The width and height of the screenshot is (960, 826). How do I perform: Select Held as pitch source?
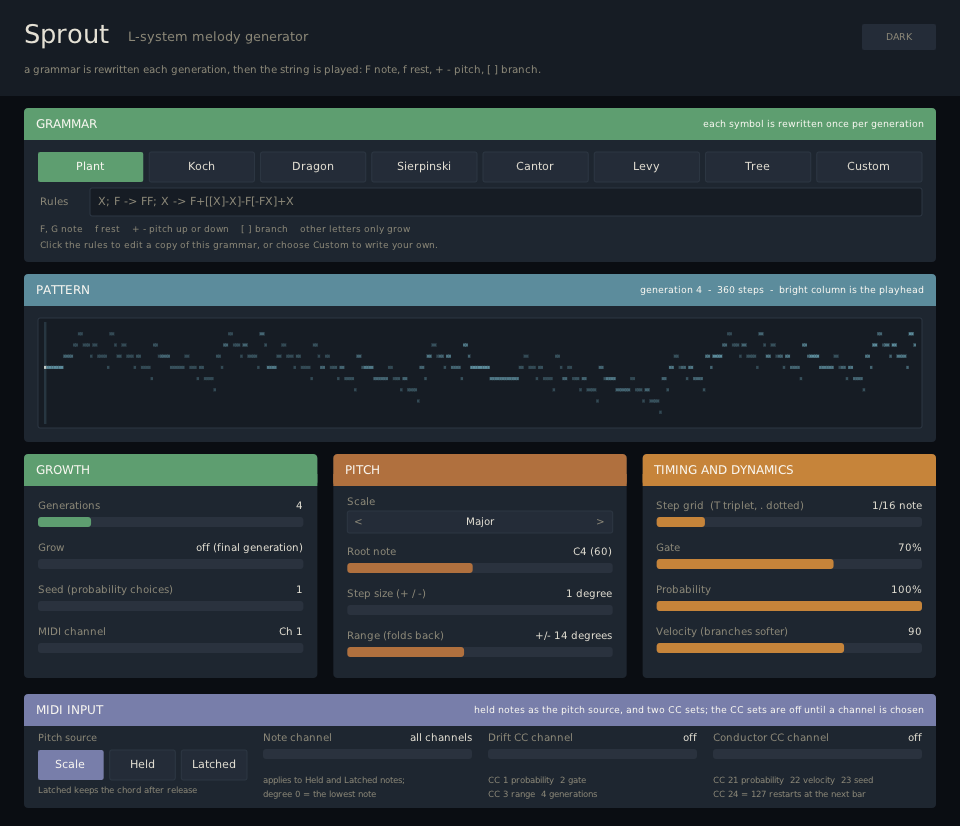click(x=142, y=765)
